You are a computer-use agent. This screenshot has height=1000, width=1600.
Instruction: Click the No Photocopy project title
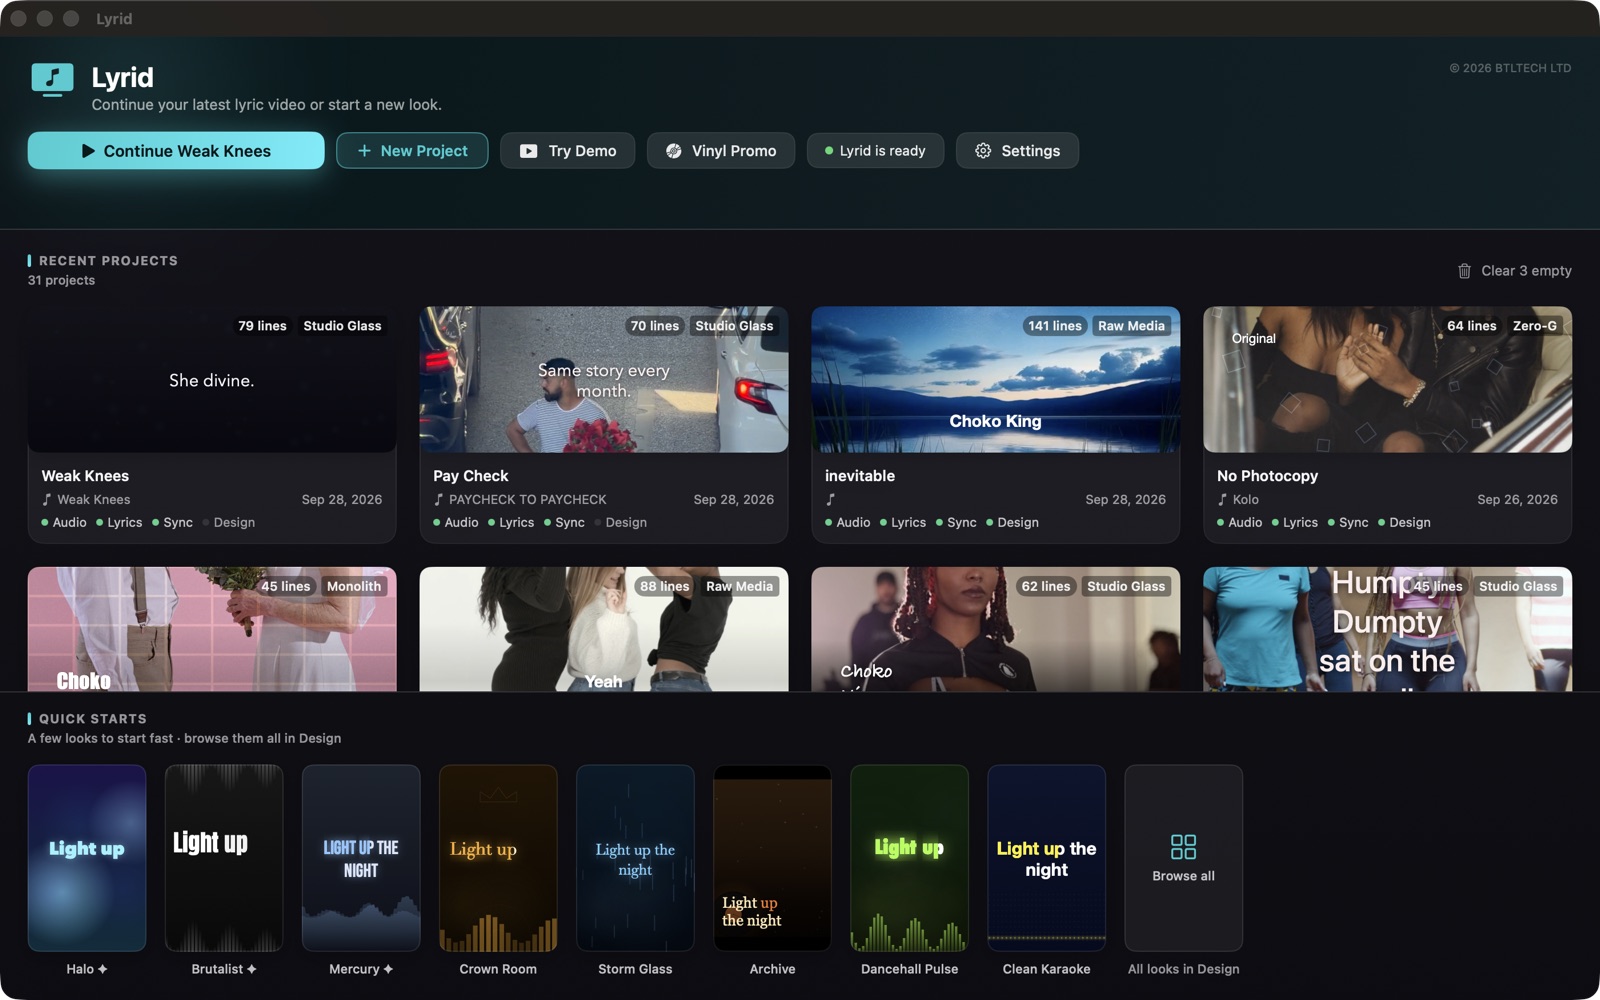(1267, 476)
